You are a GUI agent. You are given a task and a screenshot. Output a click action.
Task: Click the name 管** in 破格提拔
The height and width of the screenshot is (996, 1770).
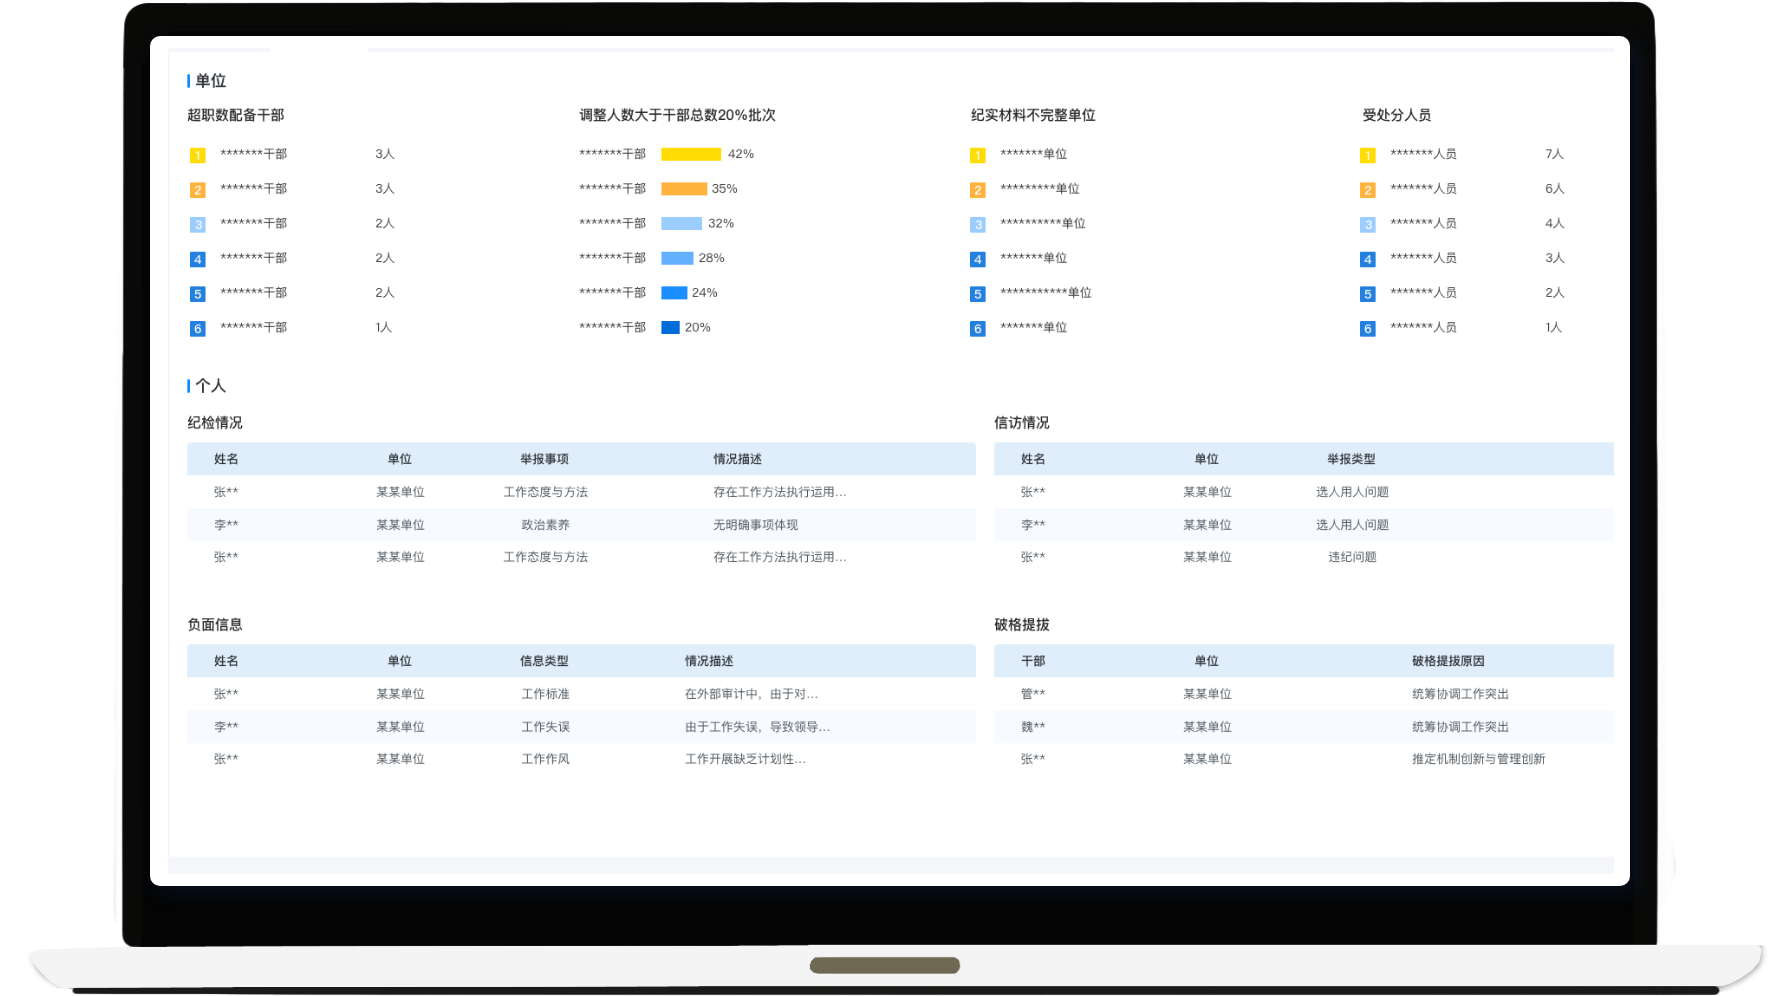pos(1033,694)
